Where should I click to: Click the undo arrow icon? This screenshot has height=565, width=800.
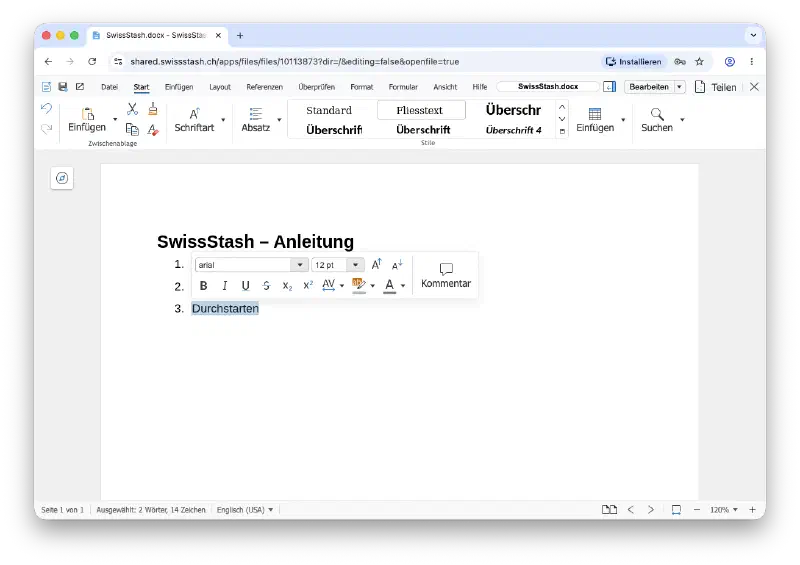pos(46,108)
